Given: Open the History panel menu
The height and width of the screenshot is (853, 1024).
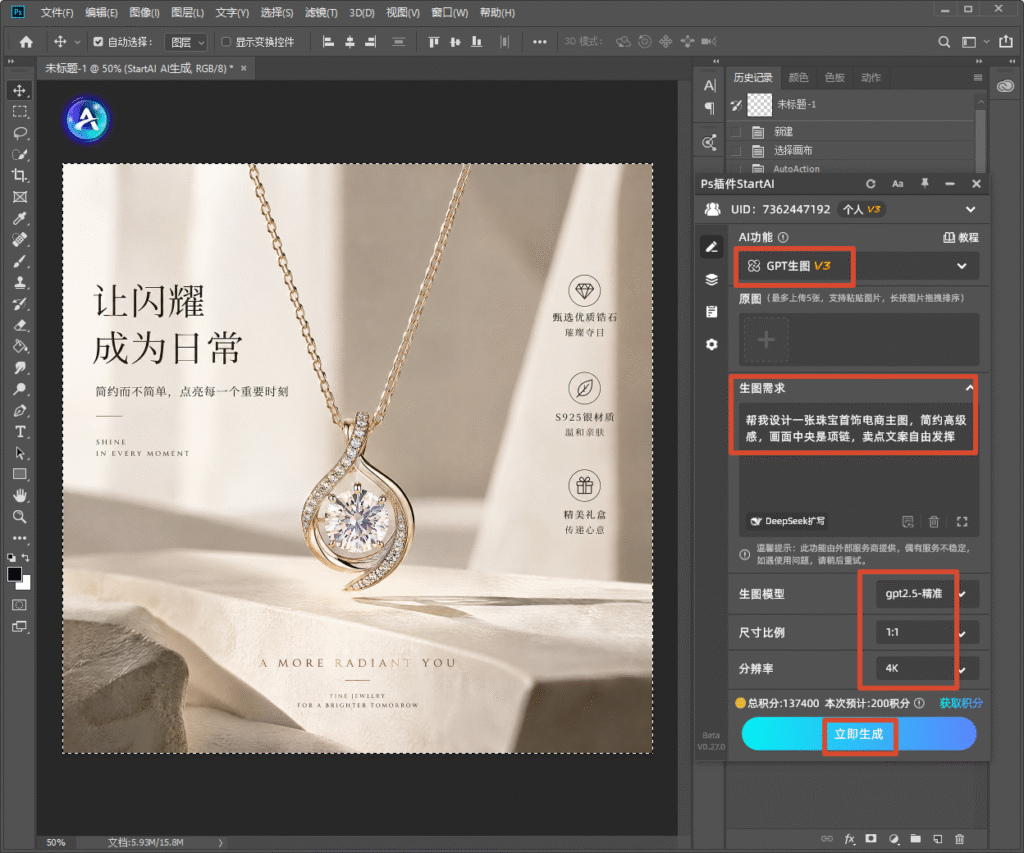Looking at the screenshot, I should coord(978,78).
